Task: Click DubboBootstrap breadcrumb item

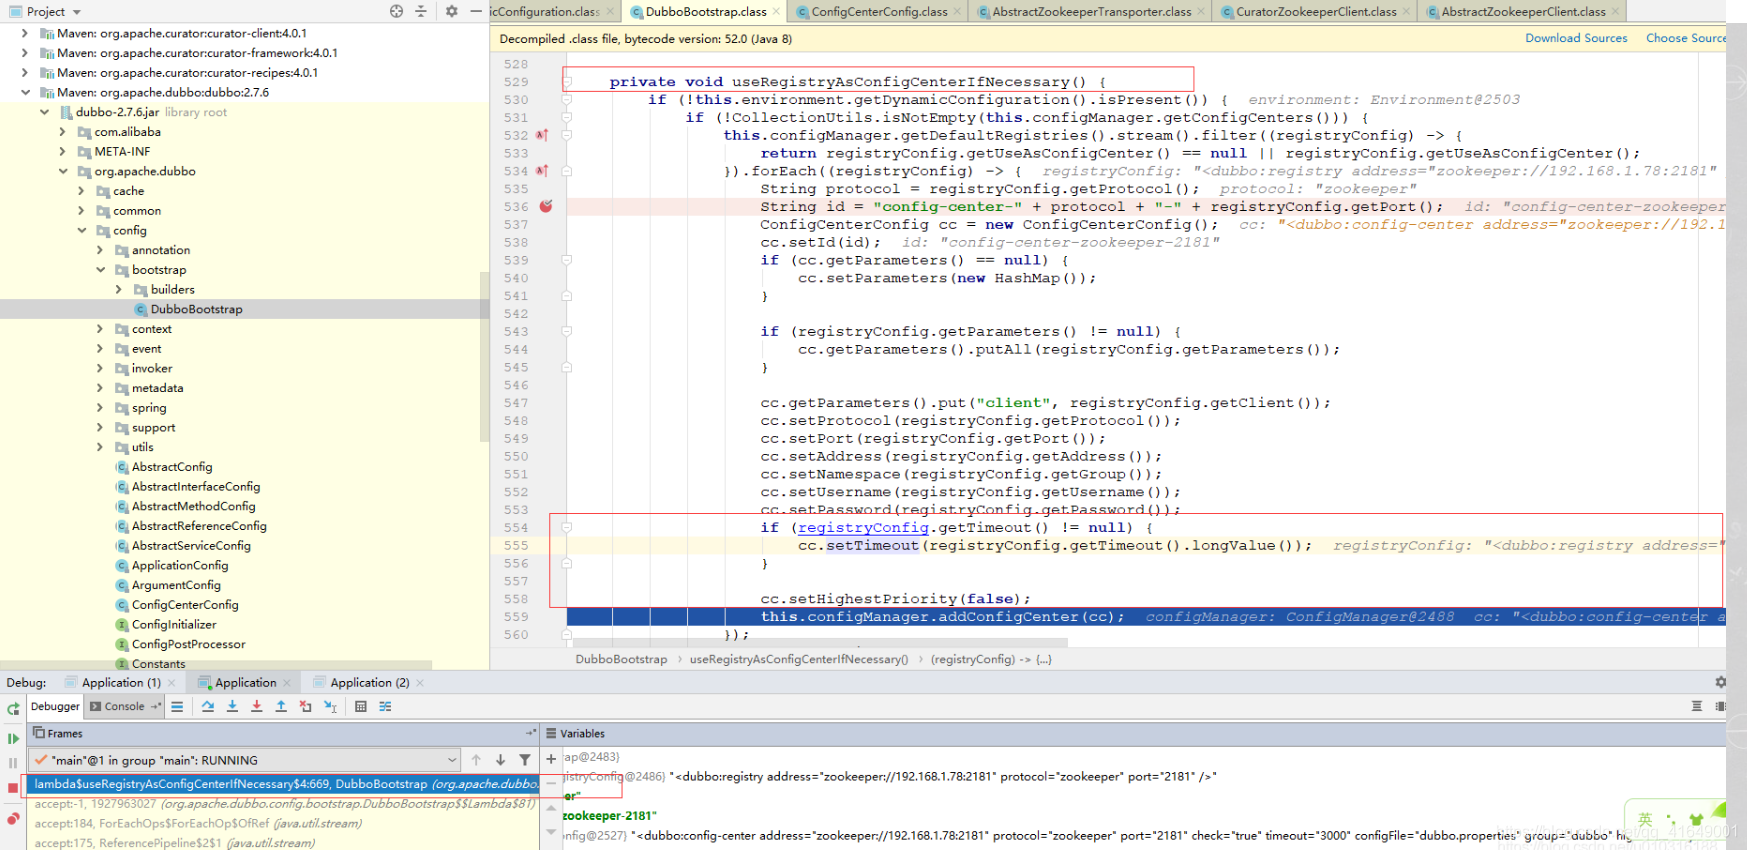Action: point(621,659)
